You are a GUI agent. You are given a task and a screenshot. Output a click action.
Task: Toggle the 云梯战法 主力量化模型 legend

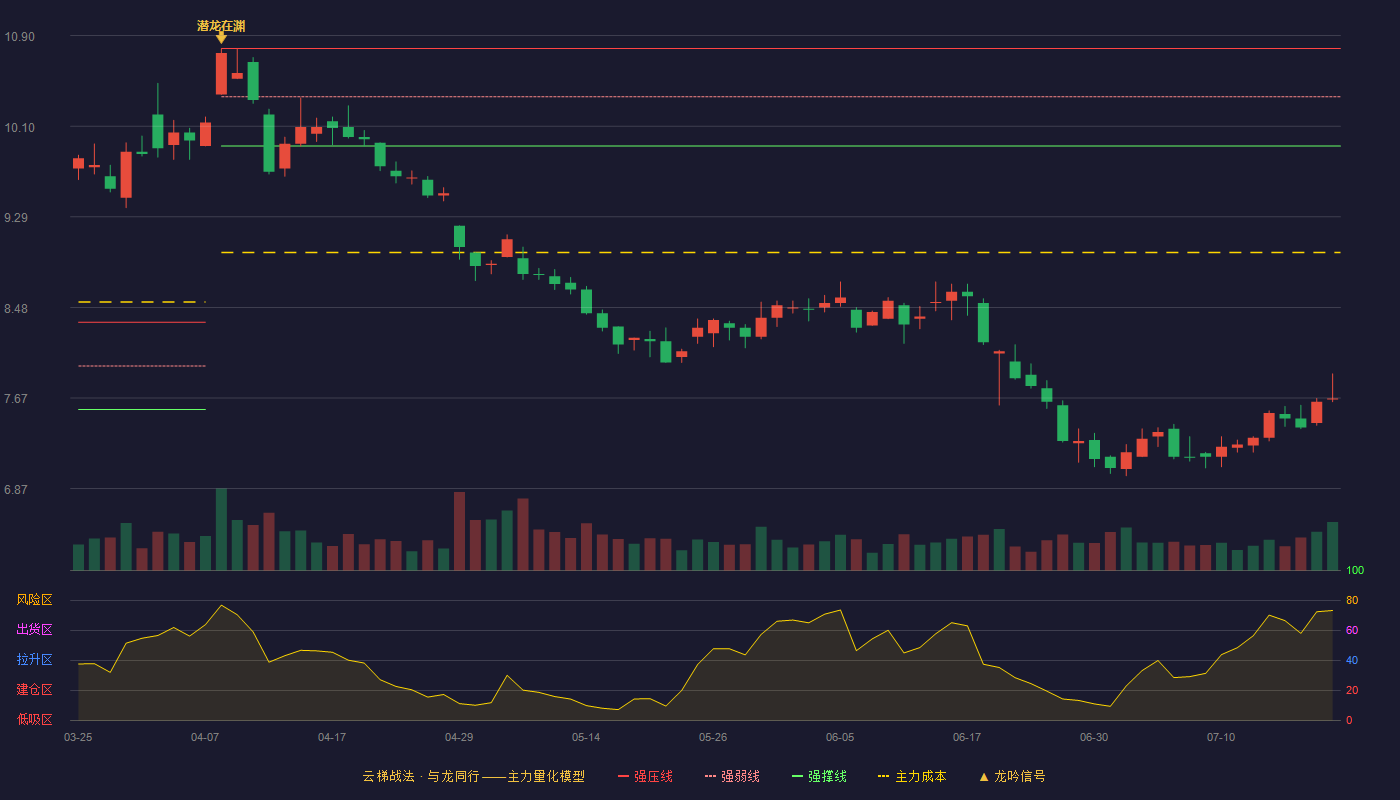coord(474,776)
